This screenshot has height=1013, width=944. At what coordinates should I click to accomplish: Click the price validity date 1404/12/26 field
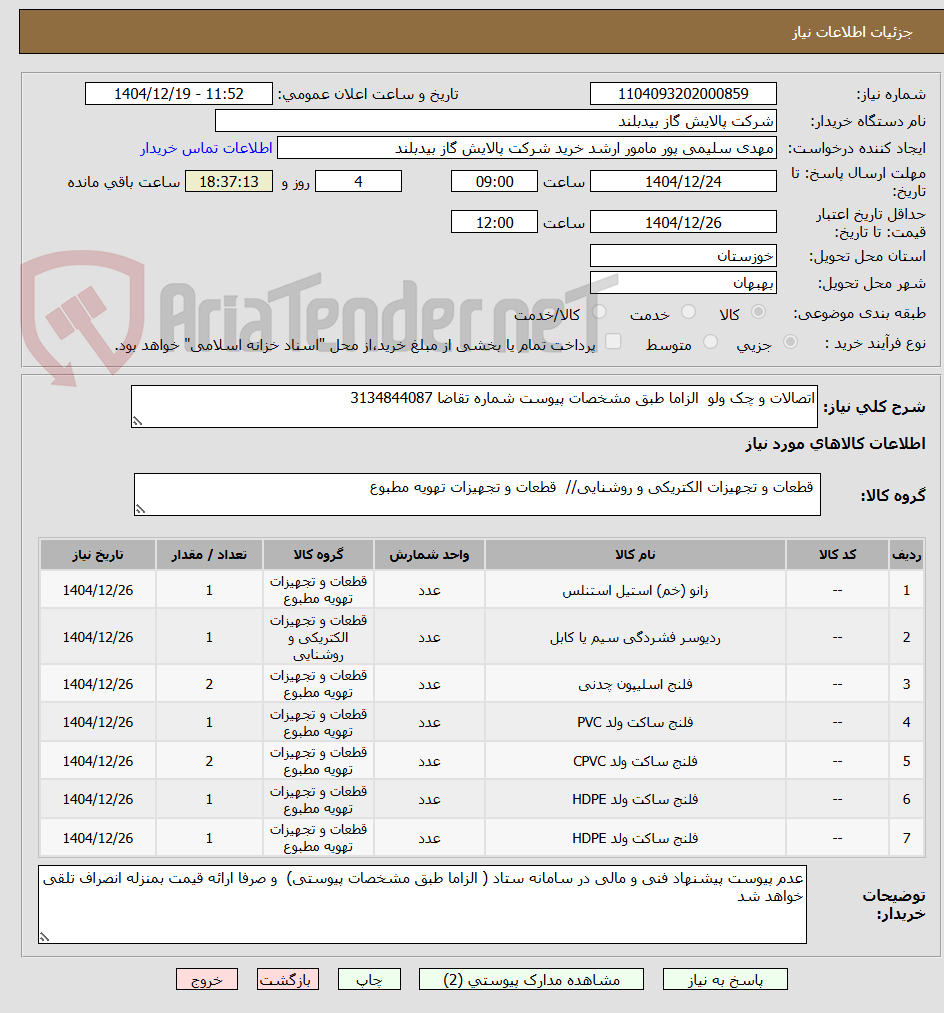[683, 222]
